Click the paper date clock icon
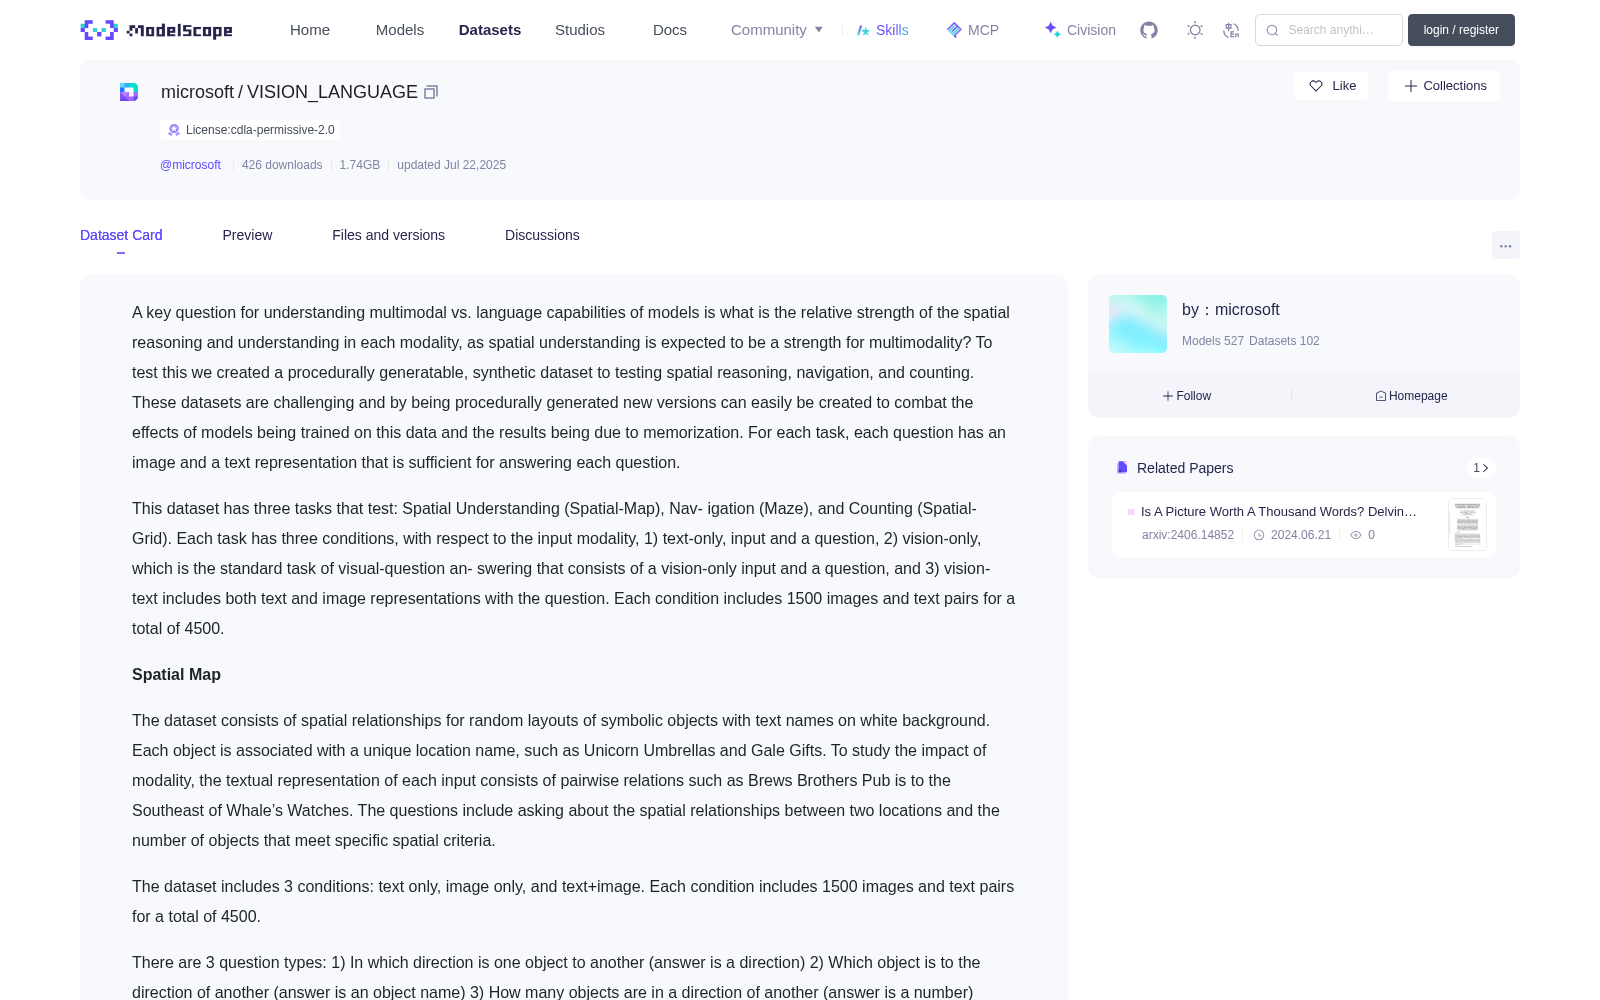The width and height of the screenshot is (1600, 1000). [1259, 535]
